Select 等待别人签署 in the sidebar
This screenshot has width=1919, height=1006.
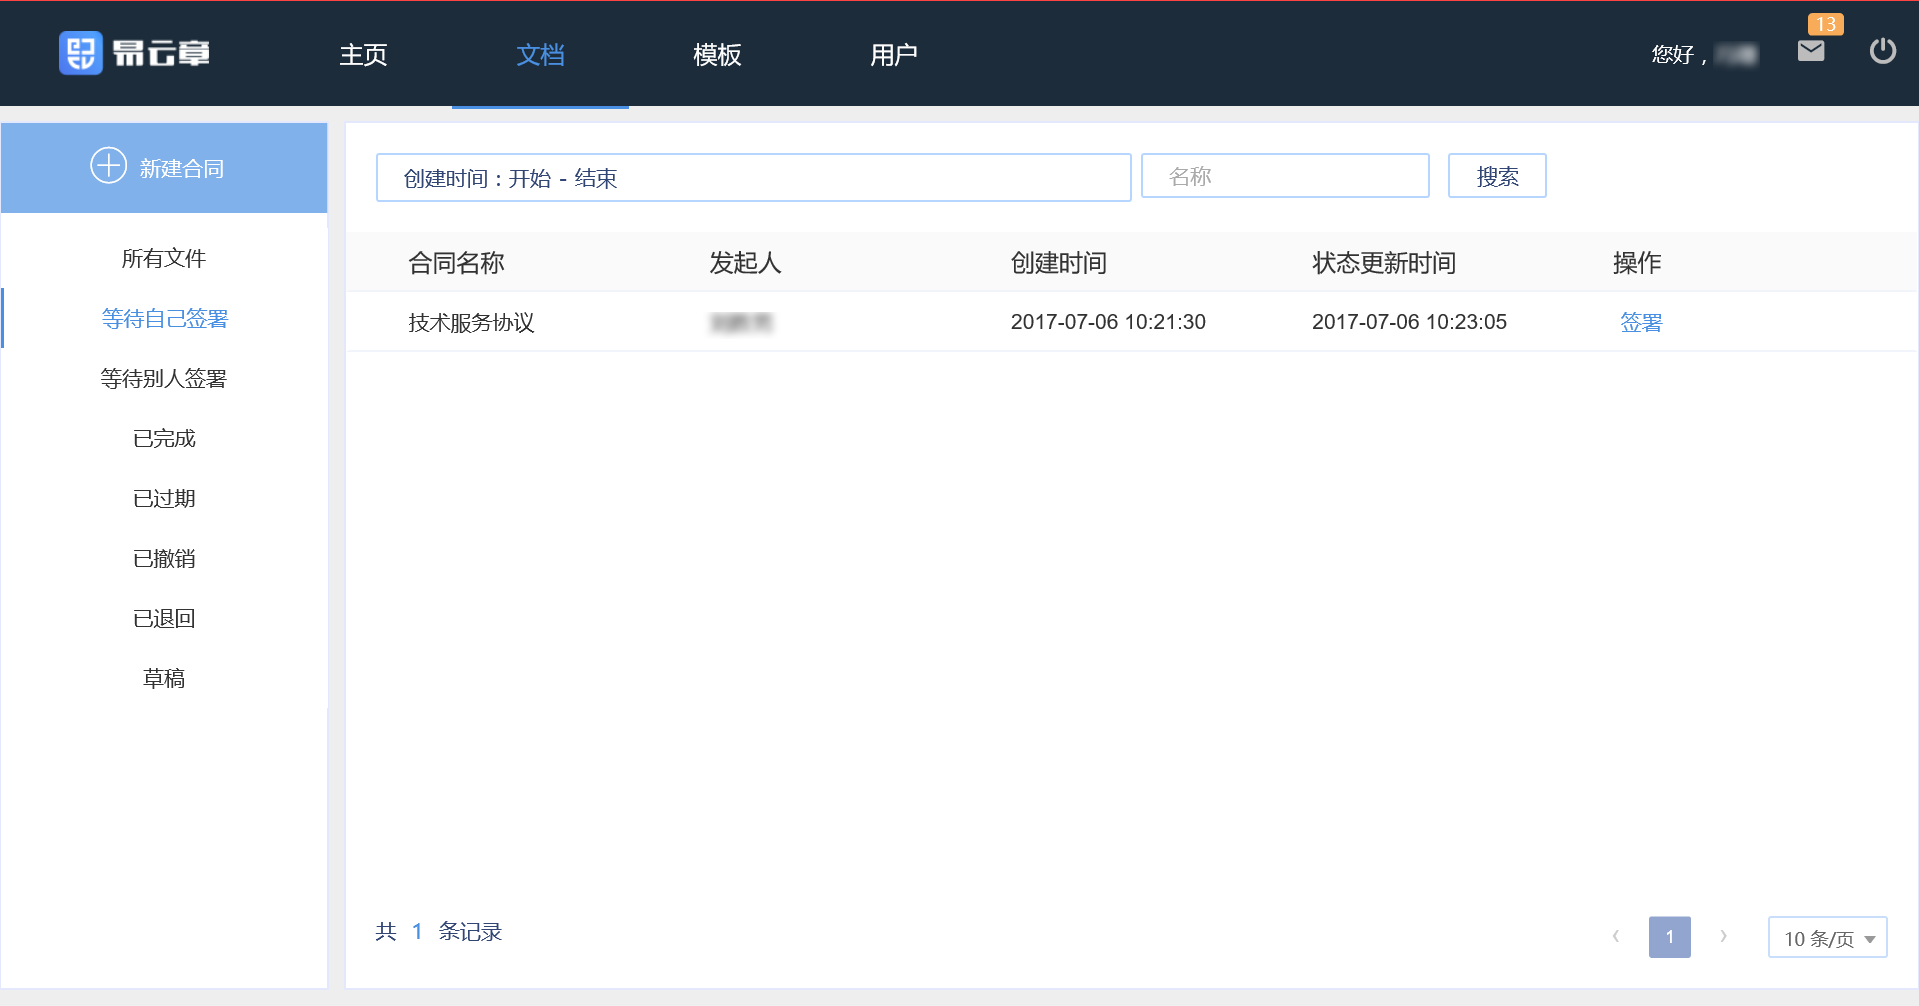tap(164, 379)
